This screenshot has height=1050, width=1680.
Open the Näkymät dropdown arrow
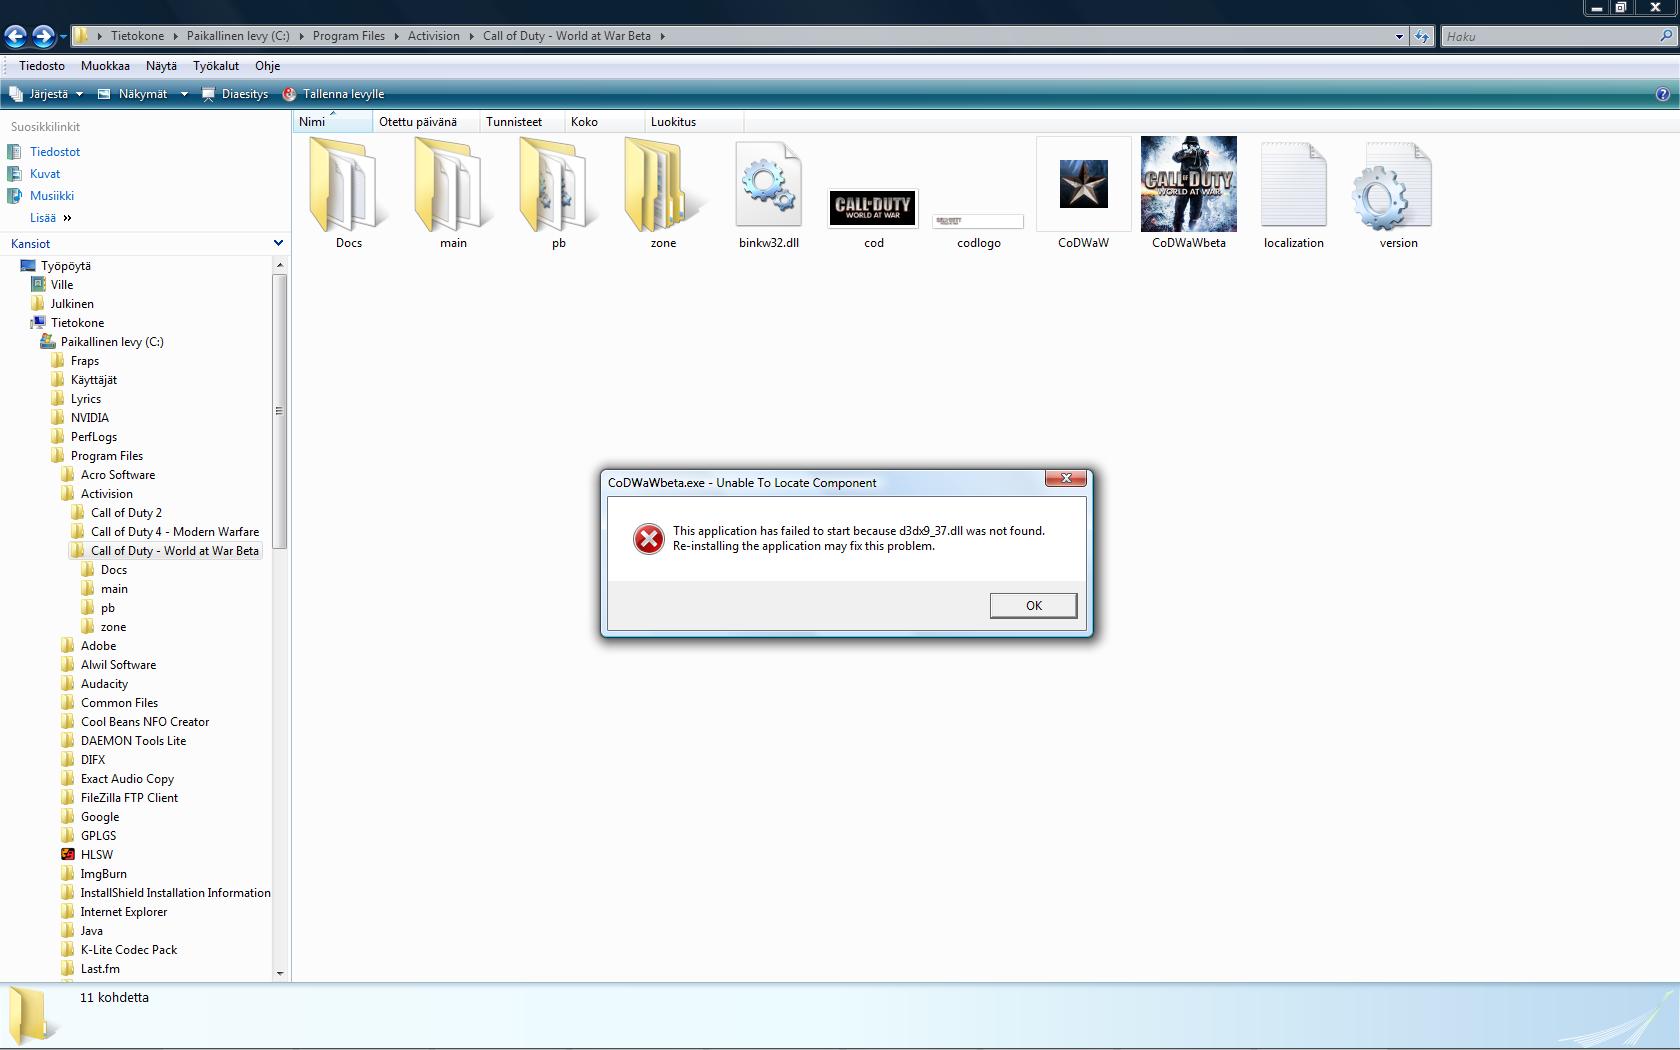point(184,94)
